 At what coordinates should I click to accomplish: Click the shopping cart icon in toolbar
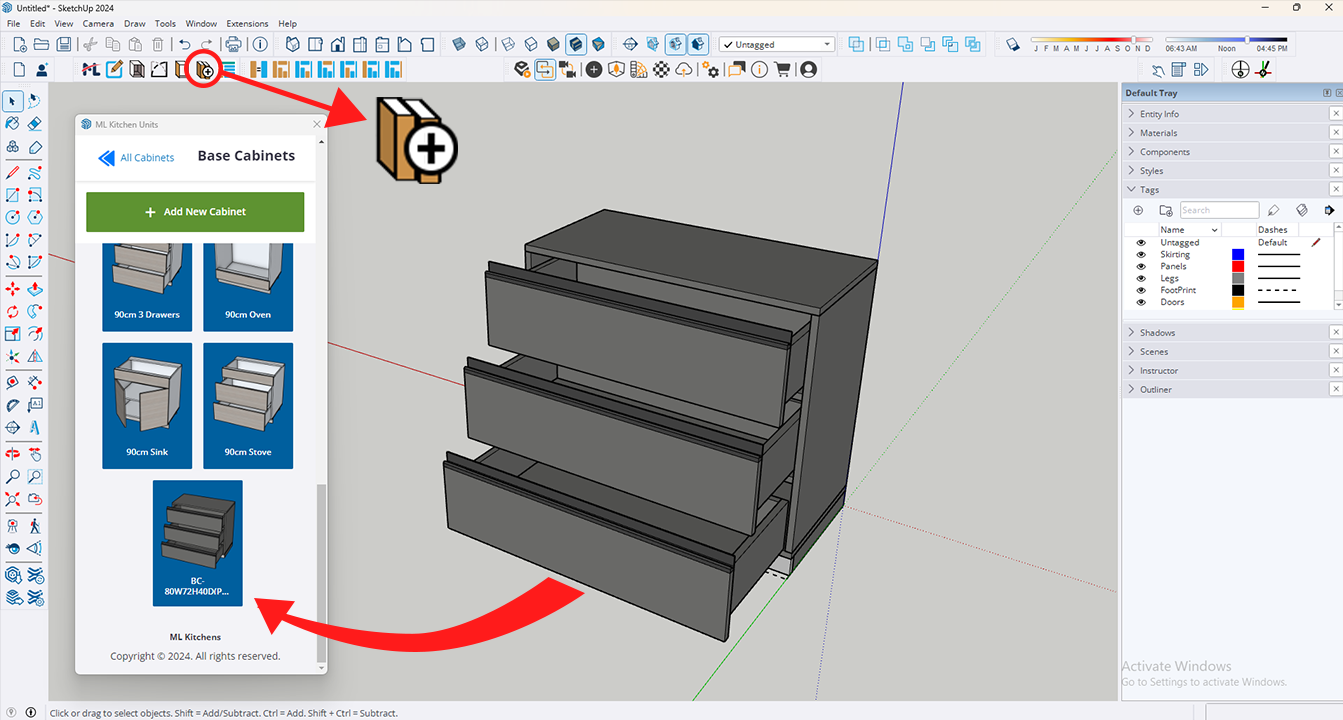click(x=782, y=70)
